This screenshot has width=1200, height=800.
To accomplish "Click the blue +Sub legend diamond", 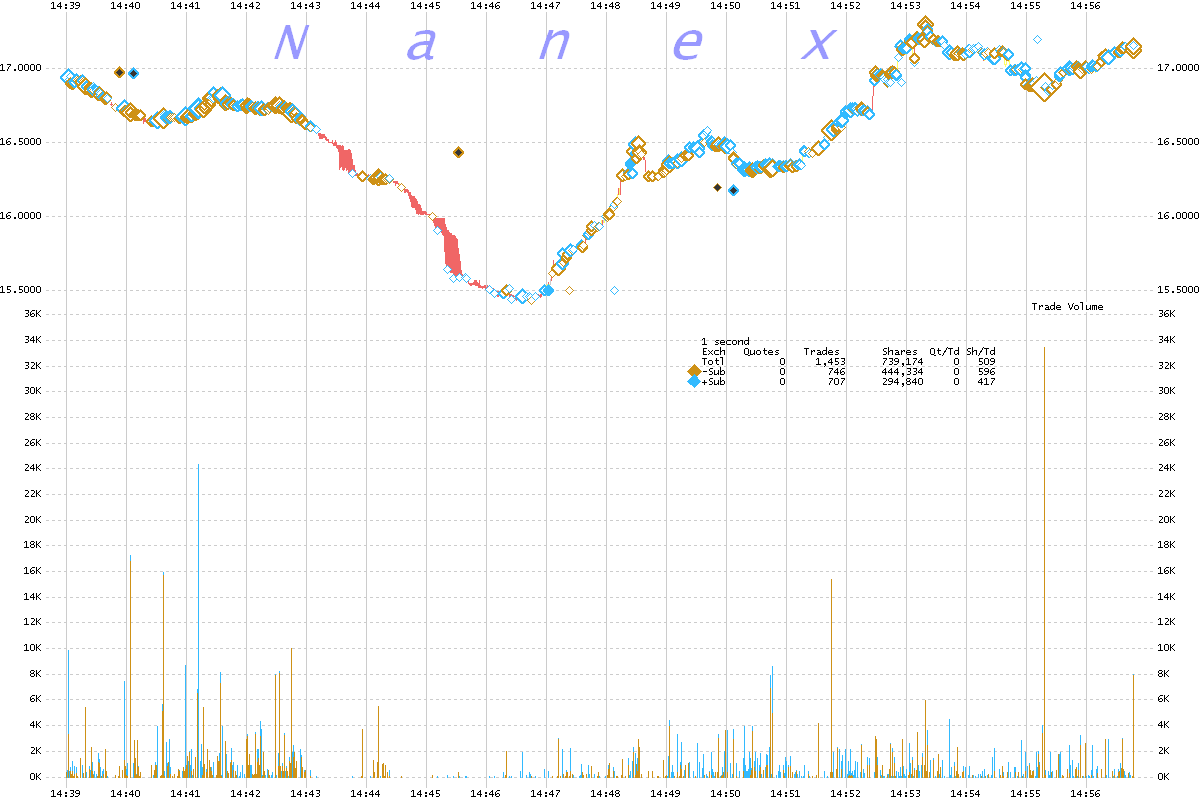I will [694, 382].
